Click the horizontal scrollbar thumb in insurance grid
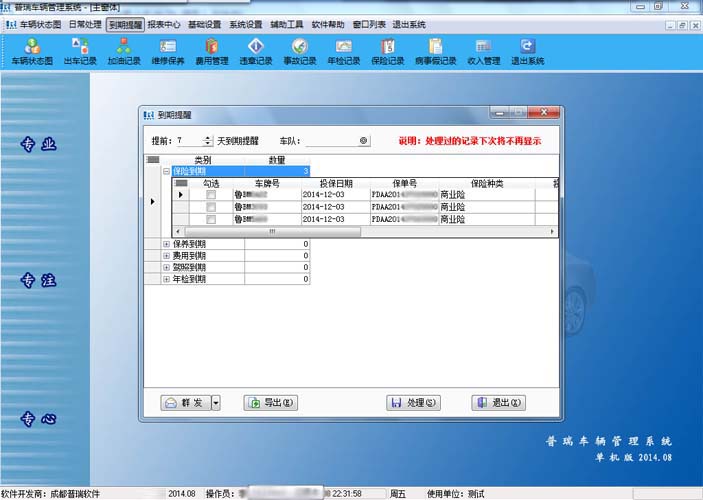Screen dimensions: 703x500 [x=272, y=231]
